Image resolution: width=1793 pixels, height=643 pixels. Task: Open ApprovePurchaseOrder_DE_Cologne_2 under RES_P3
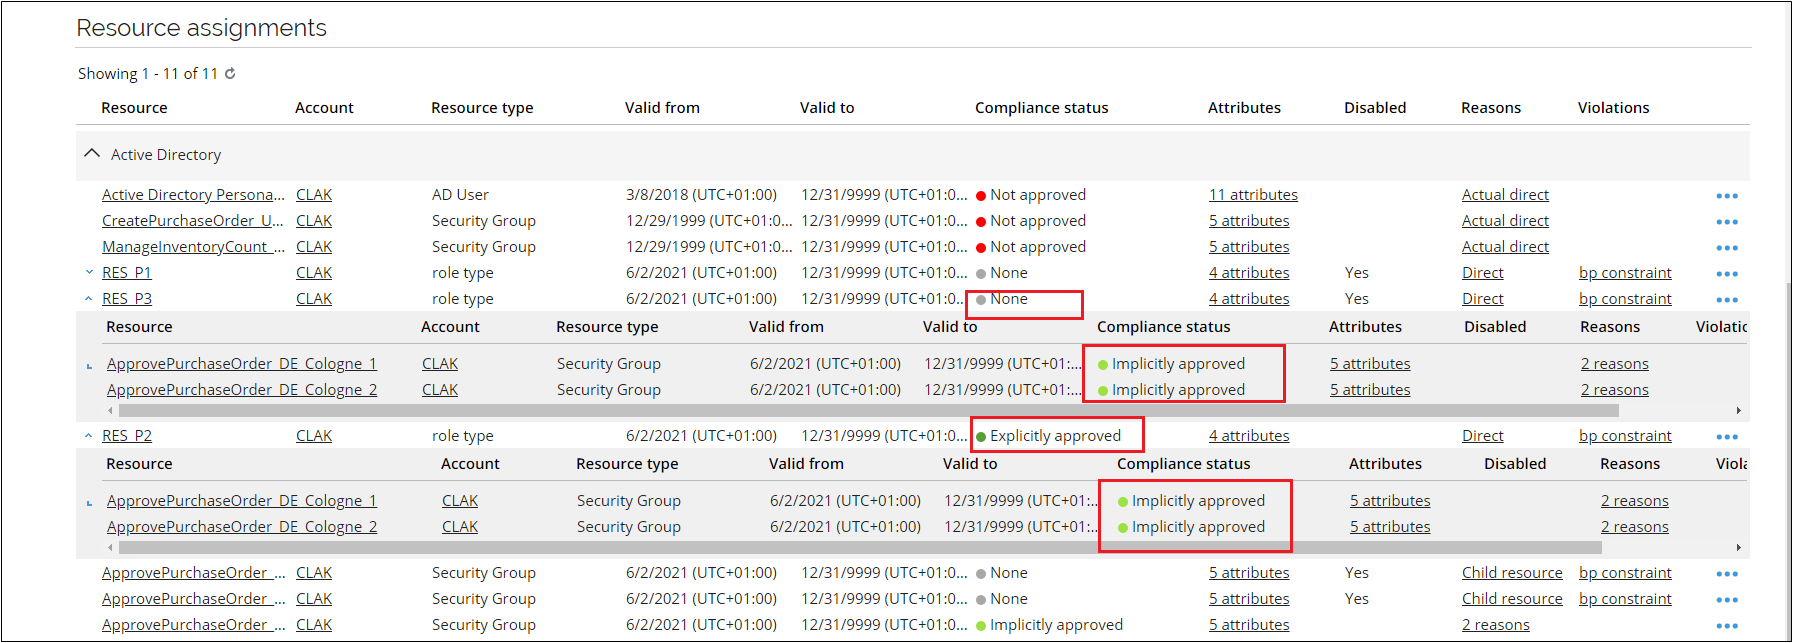[x=242, y=390]
